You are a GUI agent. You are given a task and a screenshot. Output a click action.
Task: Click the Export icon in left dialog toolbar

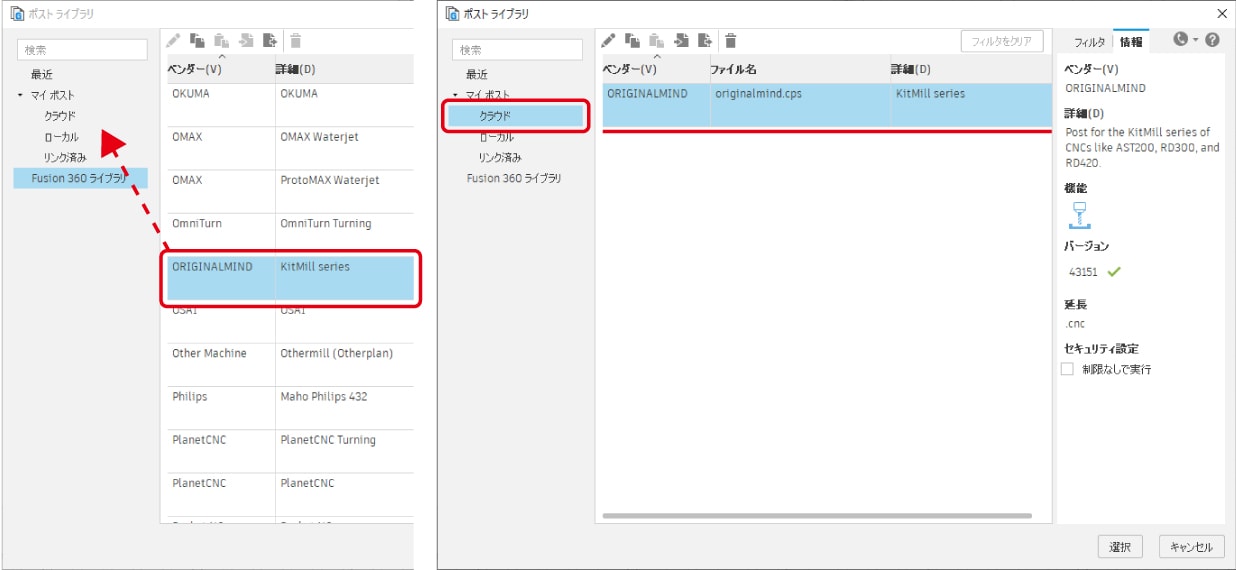pyautogui.click(x=270, y=40)
